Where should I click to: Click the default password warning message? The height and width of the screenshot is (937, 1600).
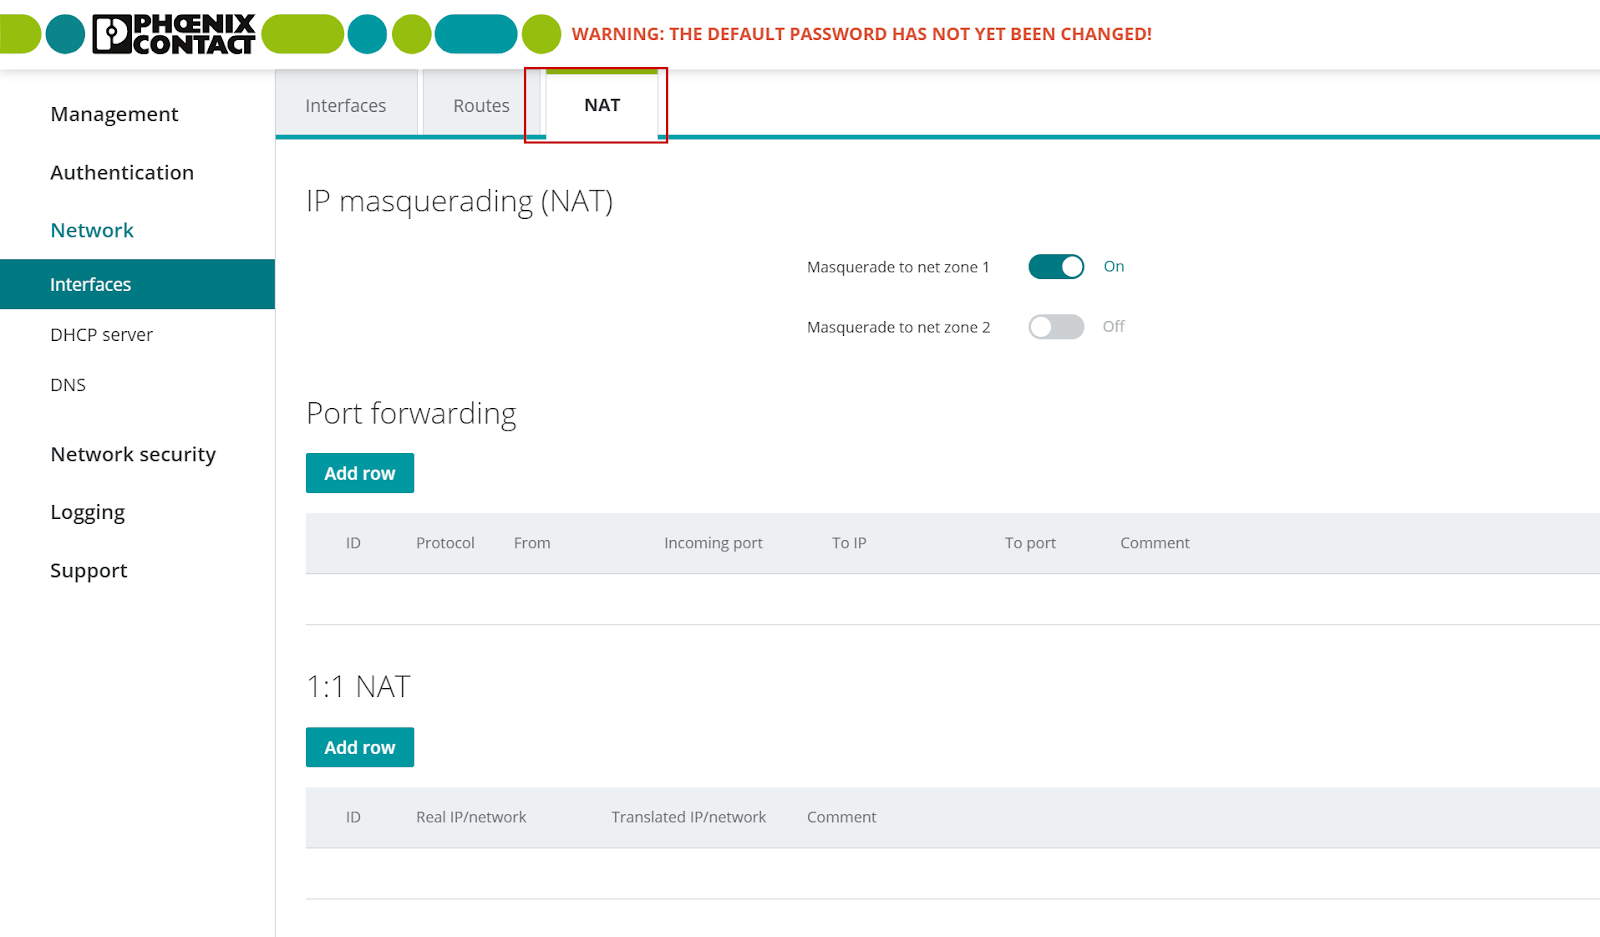pyautogui.click(x=861, y=34)
